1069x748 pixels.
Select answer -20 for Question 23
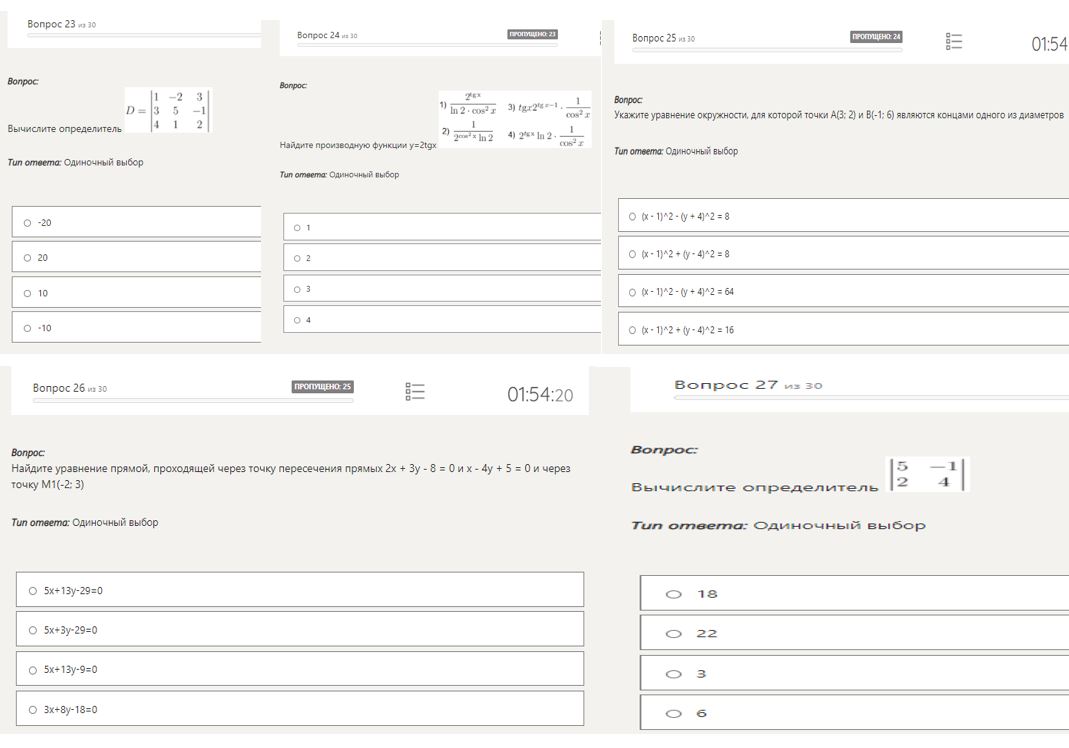28,222
